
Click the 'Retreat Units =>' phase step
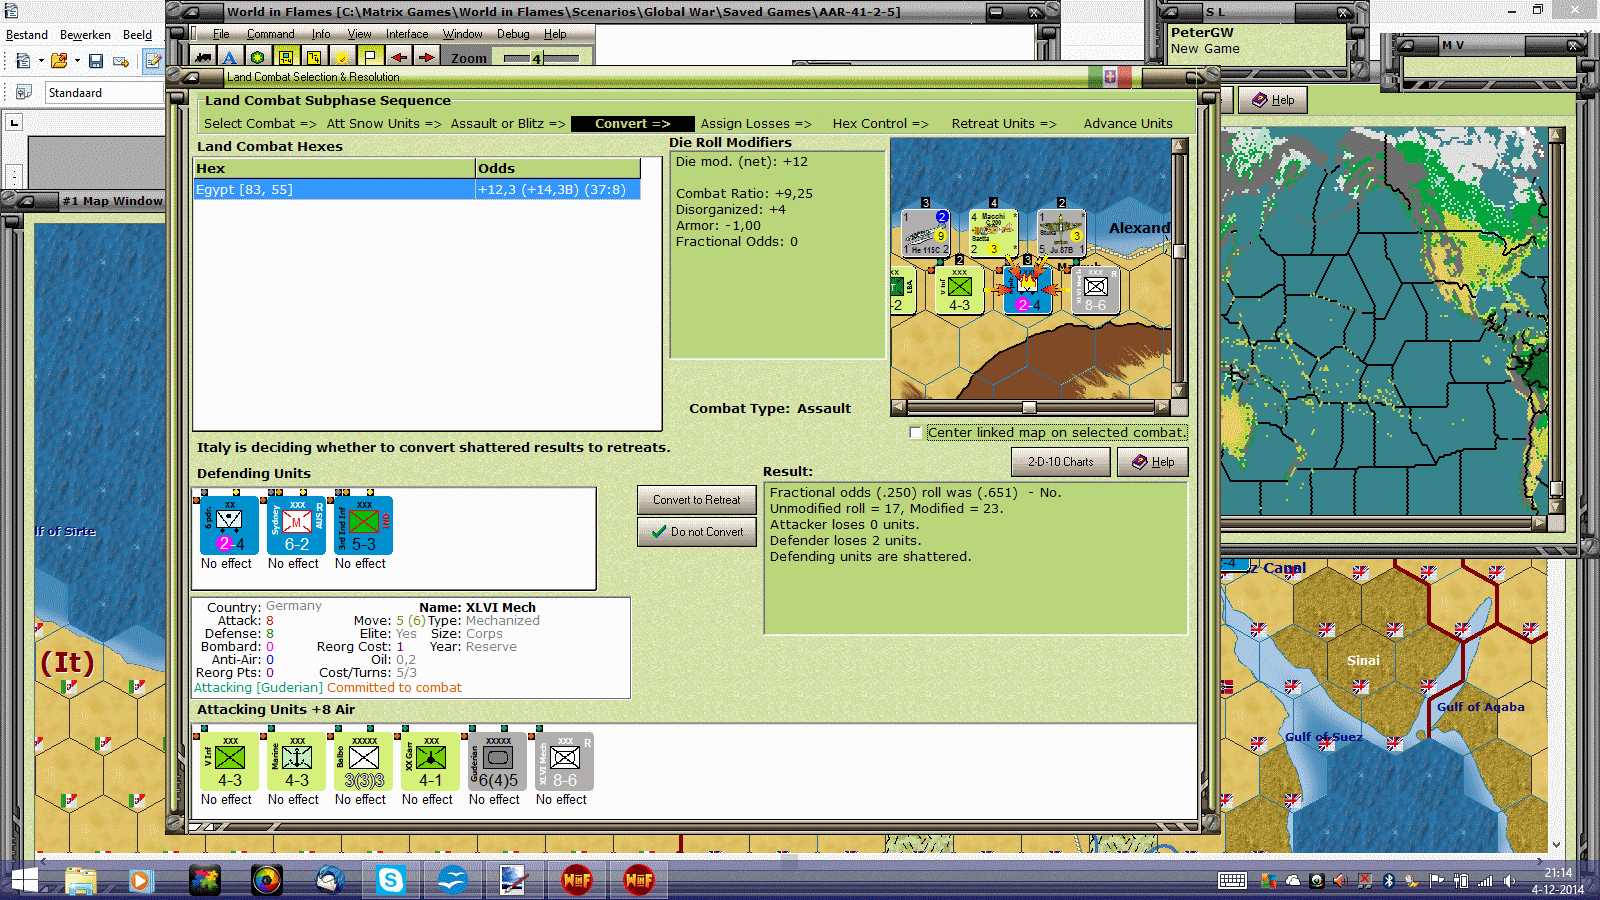tap(1004, 124)
